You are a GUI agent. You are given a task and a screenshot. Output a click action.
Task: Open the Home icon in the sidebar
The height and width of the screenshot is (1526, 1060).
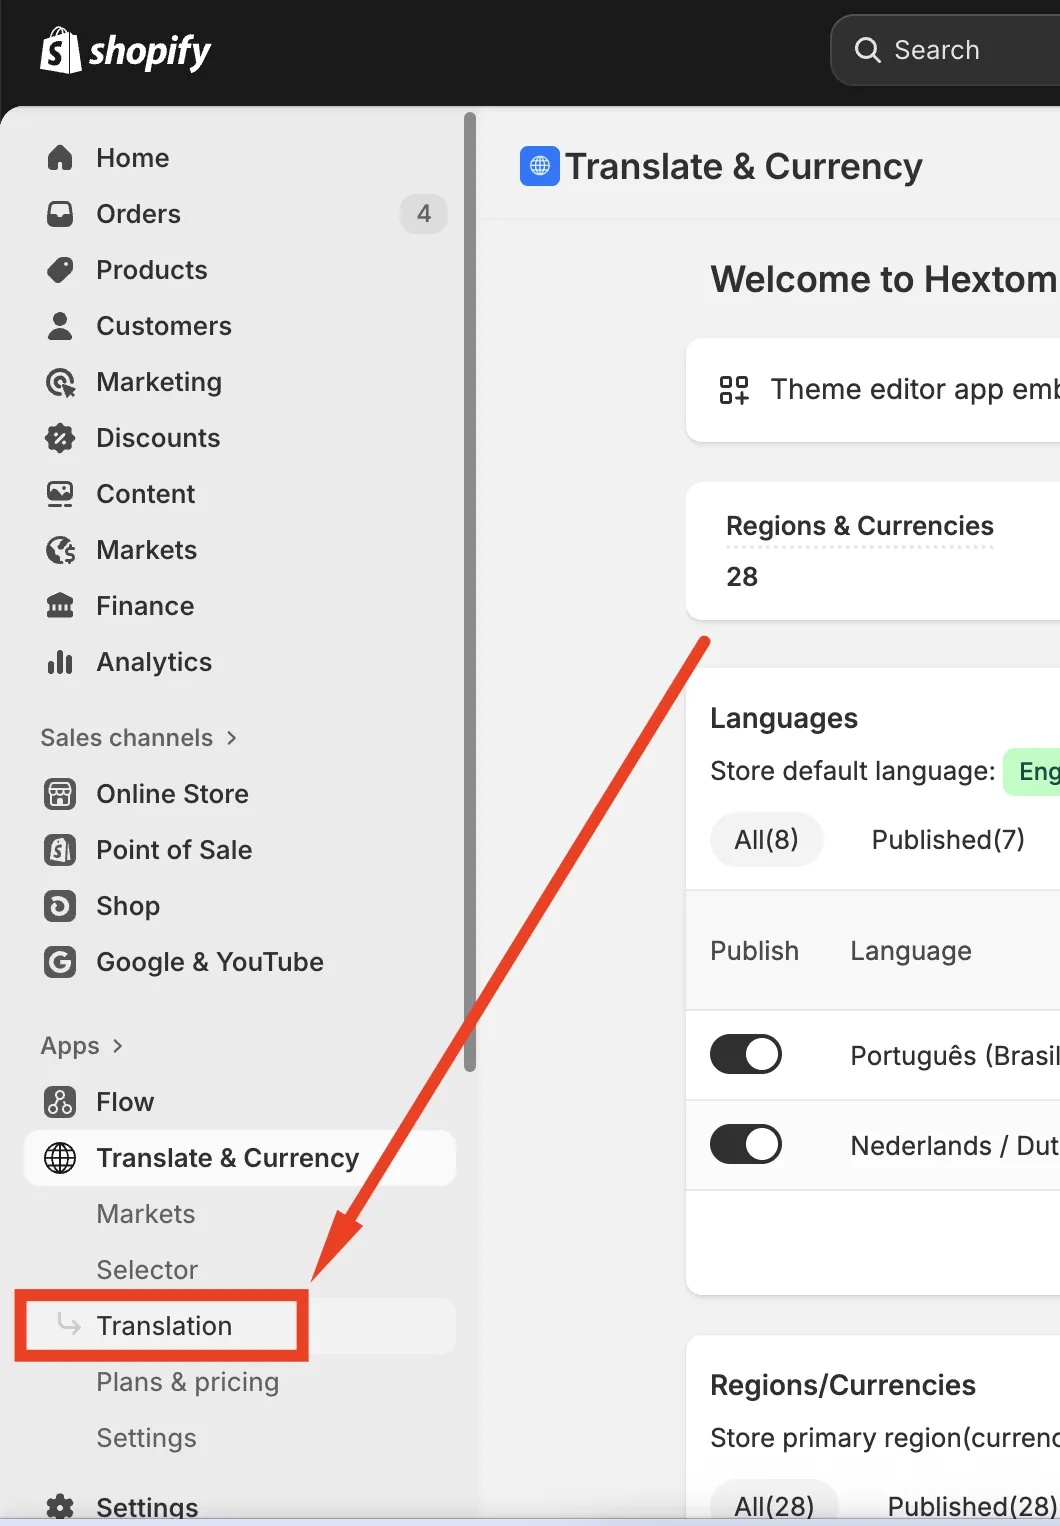point(60,158)
